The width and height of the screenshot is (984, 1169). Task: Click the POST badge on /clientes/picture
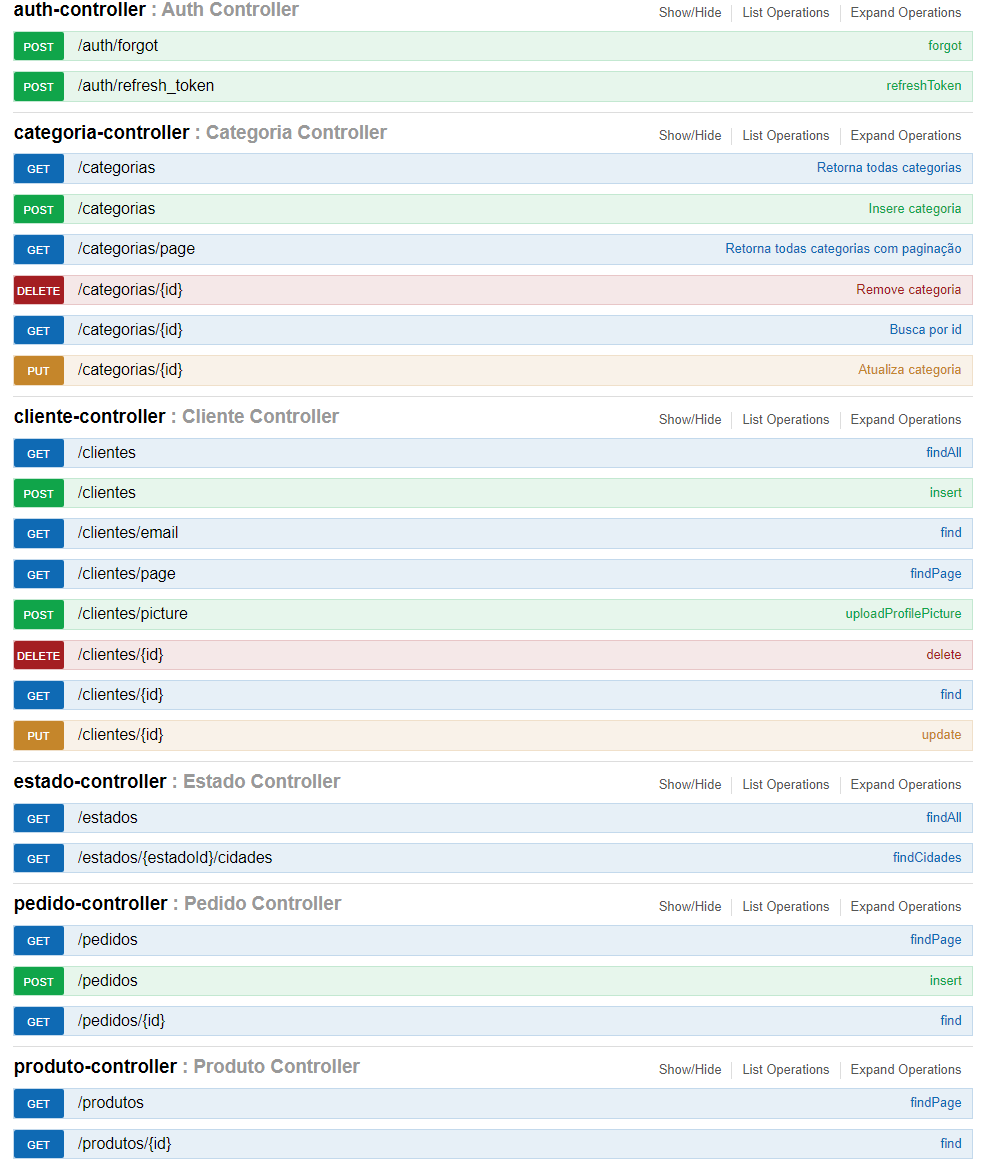38,614
